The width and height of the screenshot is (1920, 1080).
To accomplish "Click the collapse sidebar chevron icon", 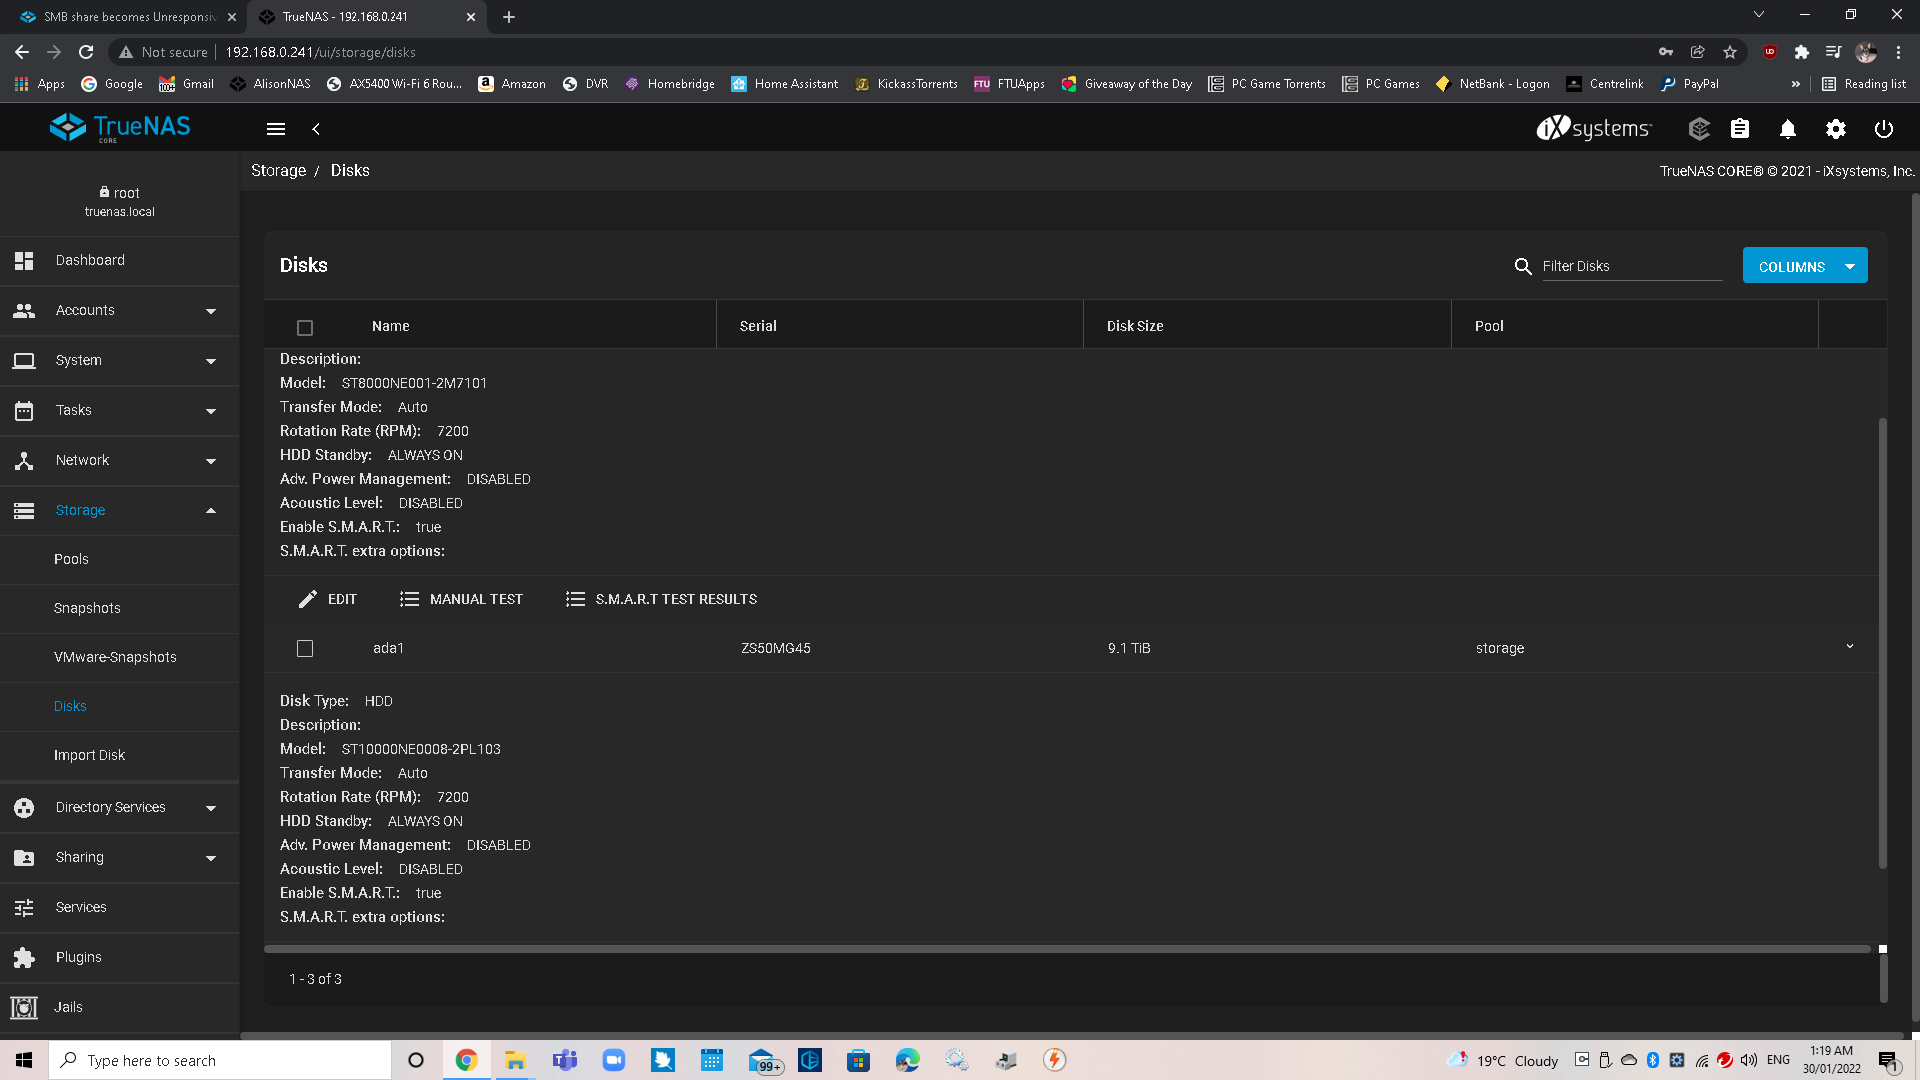I will point(316,129).
